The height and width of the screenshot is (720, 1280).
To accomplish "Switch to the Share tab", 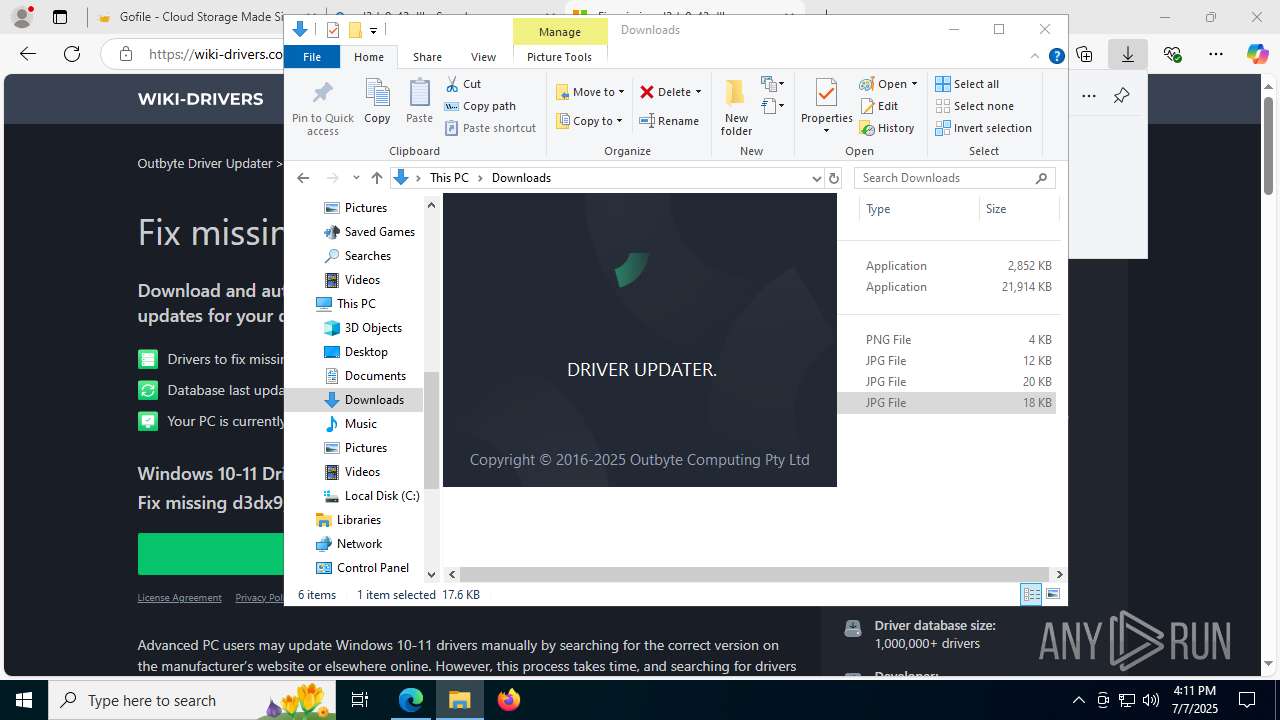I will 427,57.
